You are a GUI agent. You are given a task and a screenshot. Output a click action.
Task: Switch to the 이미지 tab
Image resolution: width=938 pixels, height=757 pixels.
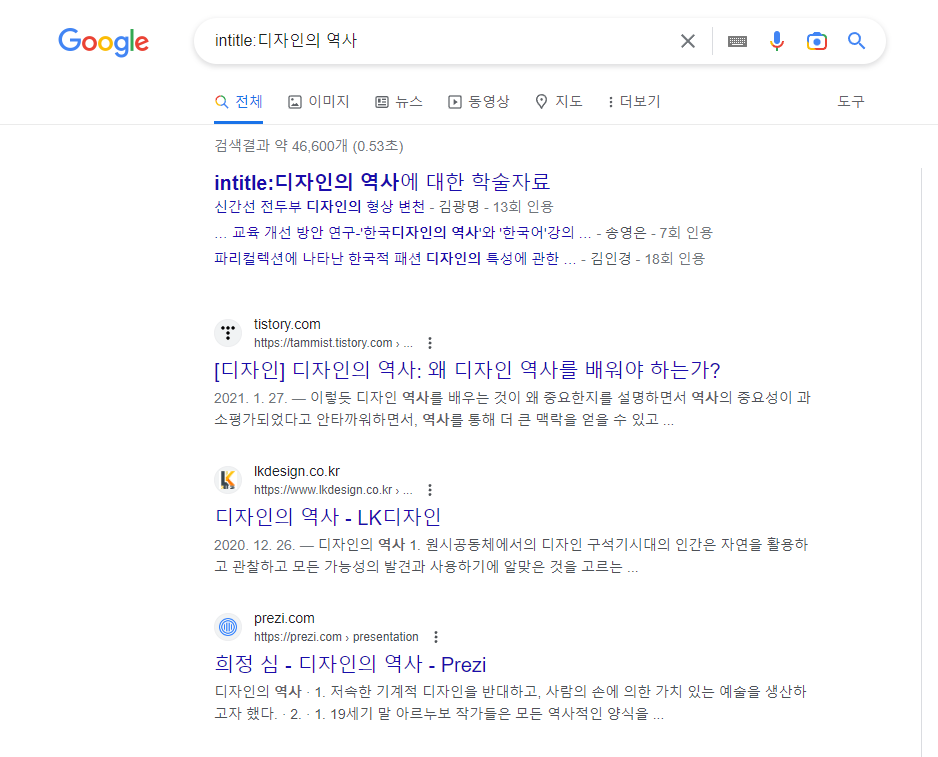319,102
